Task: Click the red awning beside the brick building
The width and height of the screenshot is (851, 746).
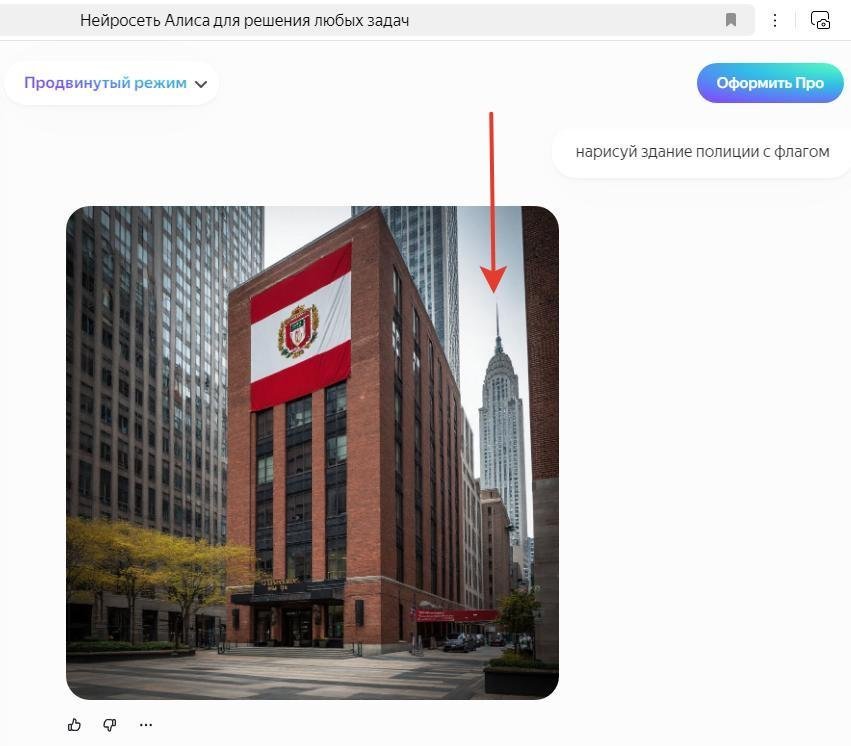Action: [456, 615]
